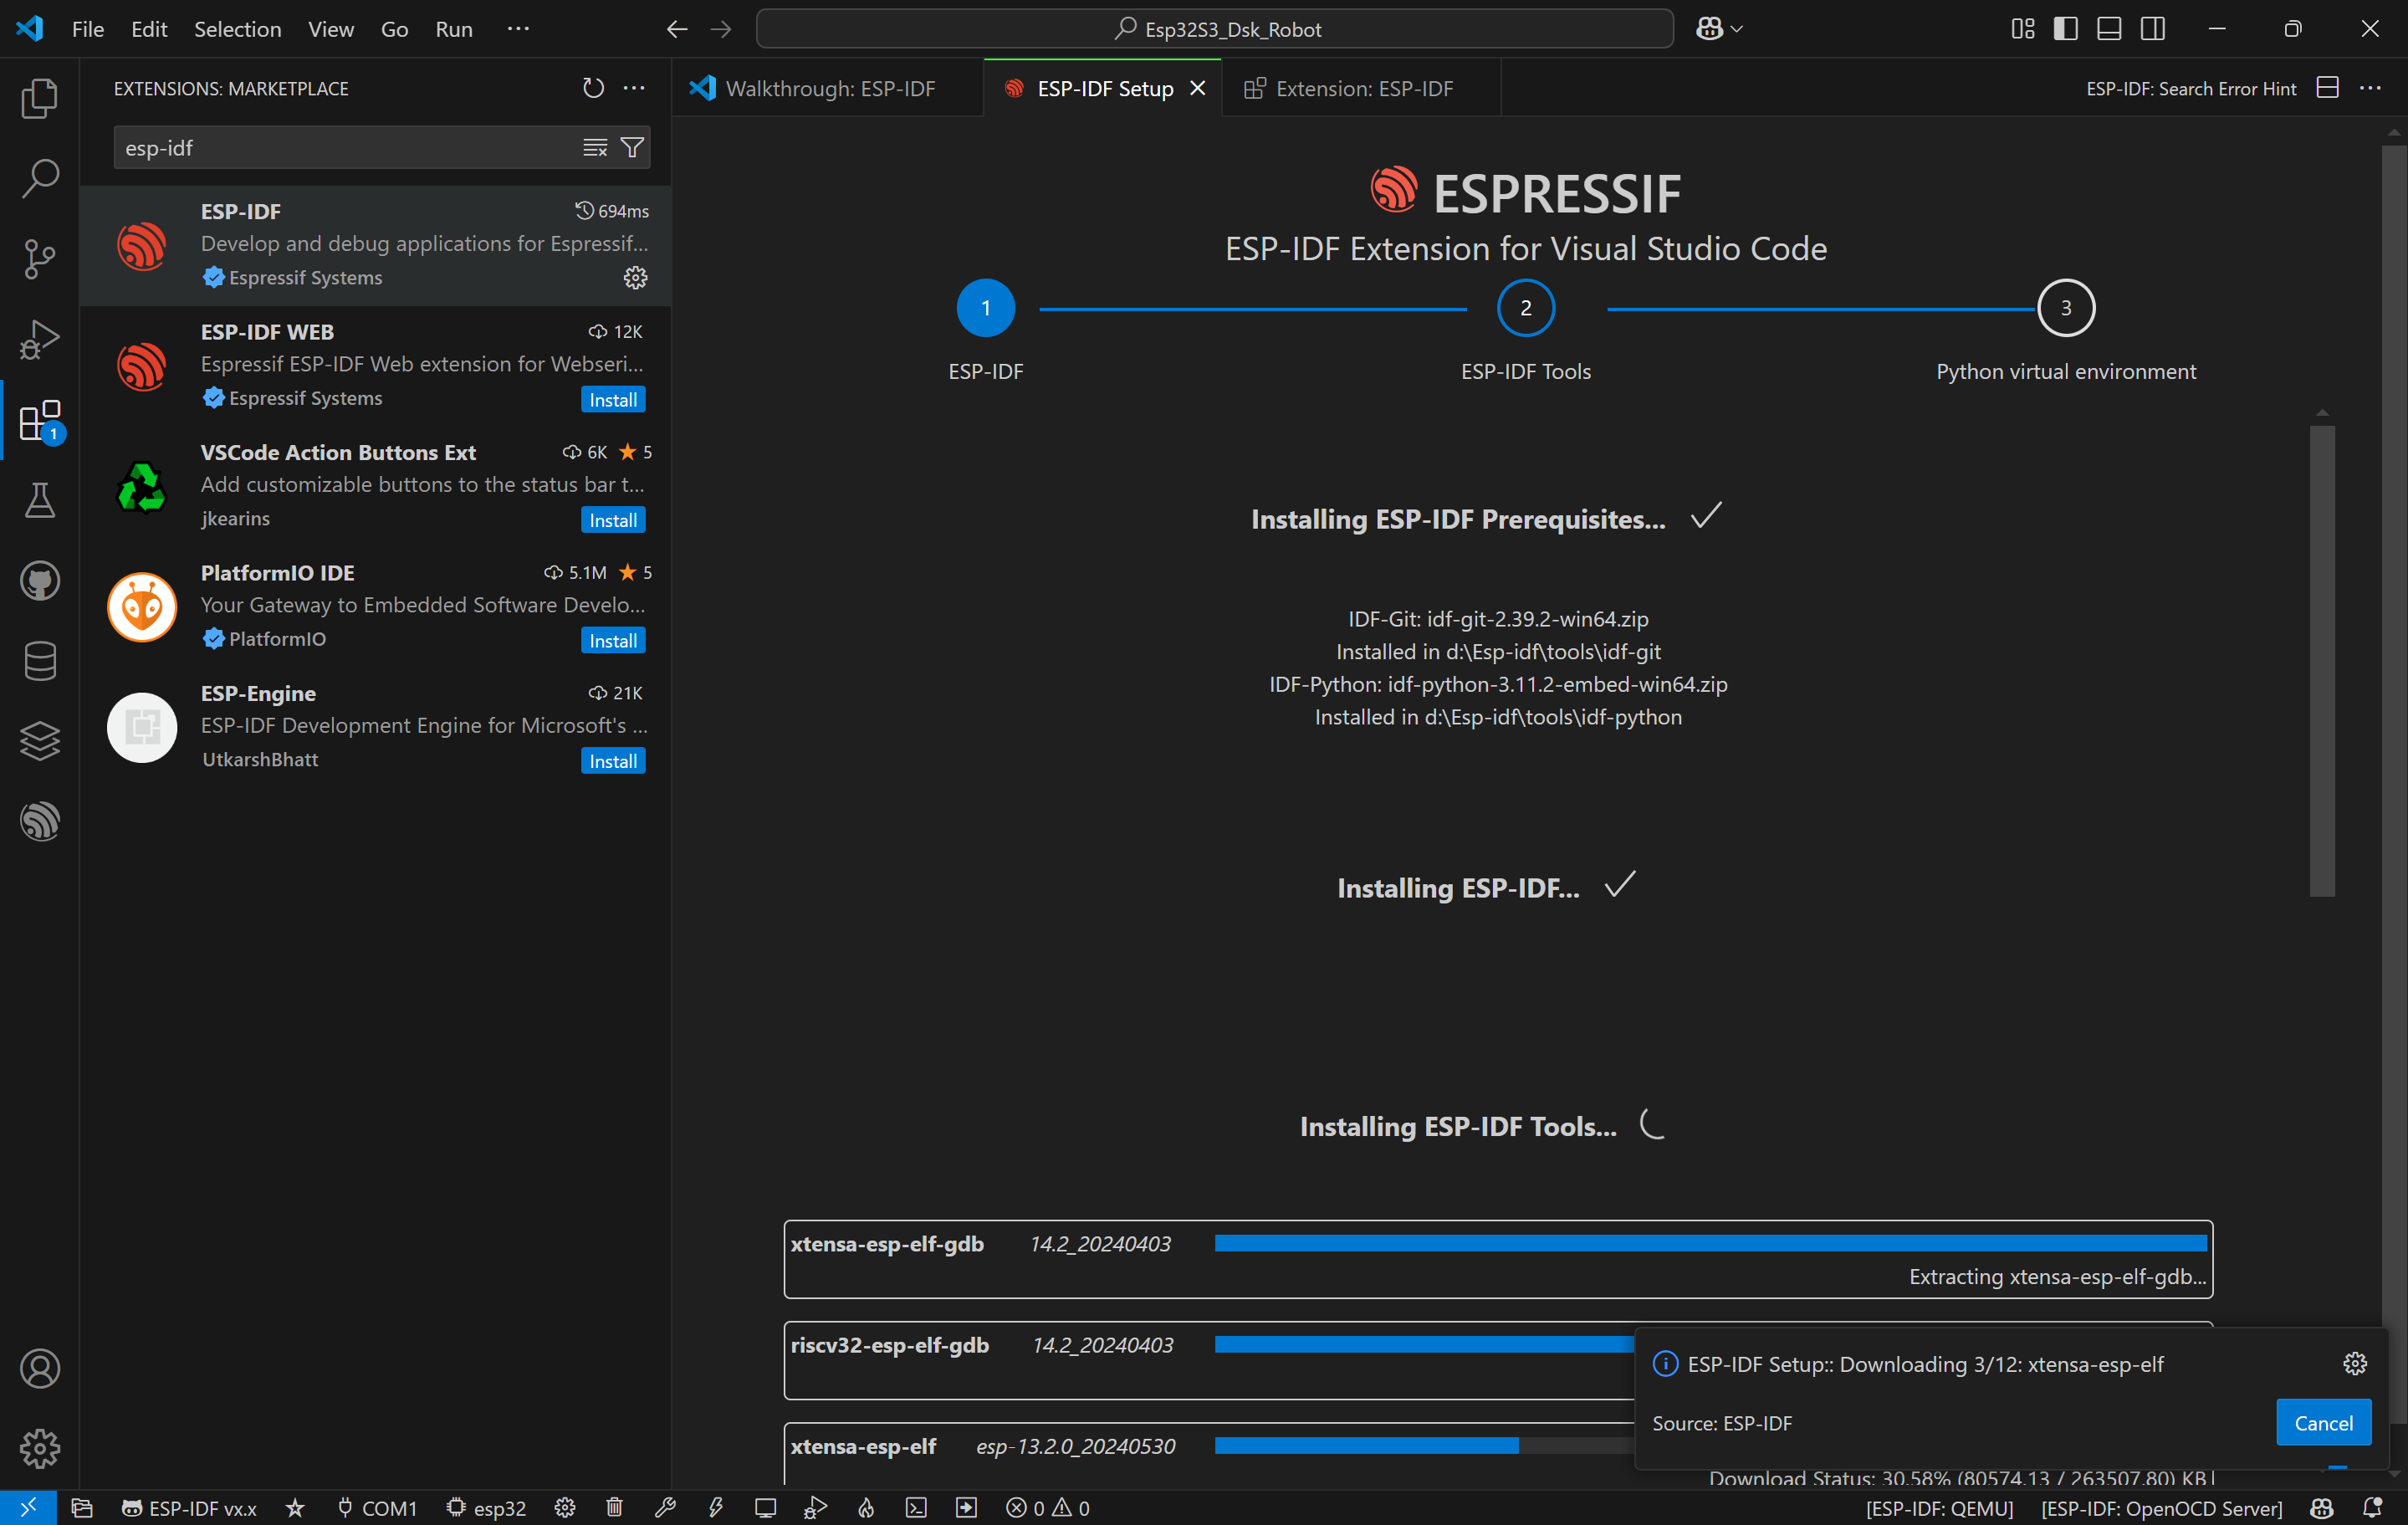Install the PlatformIO IDE extension

pyautogui.click(x=613, y=640)
